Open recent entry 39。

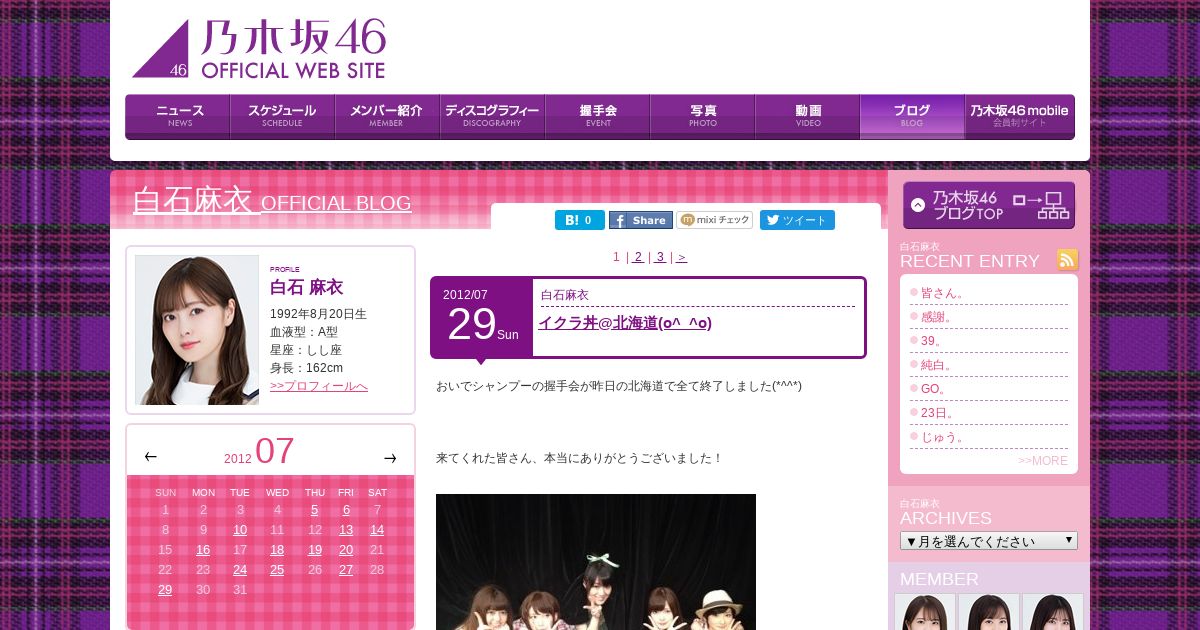point(932,341)
